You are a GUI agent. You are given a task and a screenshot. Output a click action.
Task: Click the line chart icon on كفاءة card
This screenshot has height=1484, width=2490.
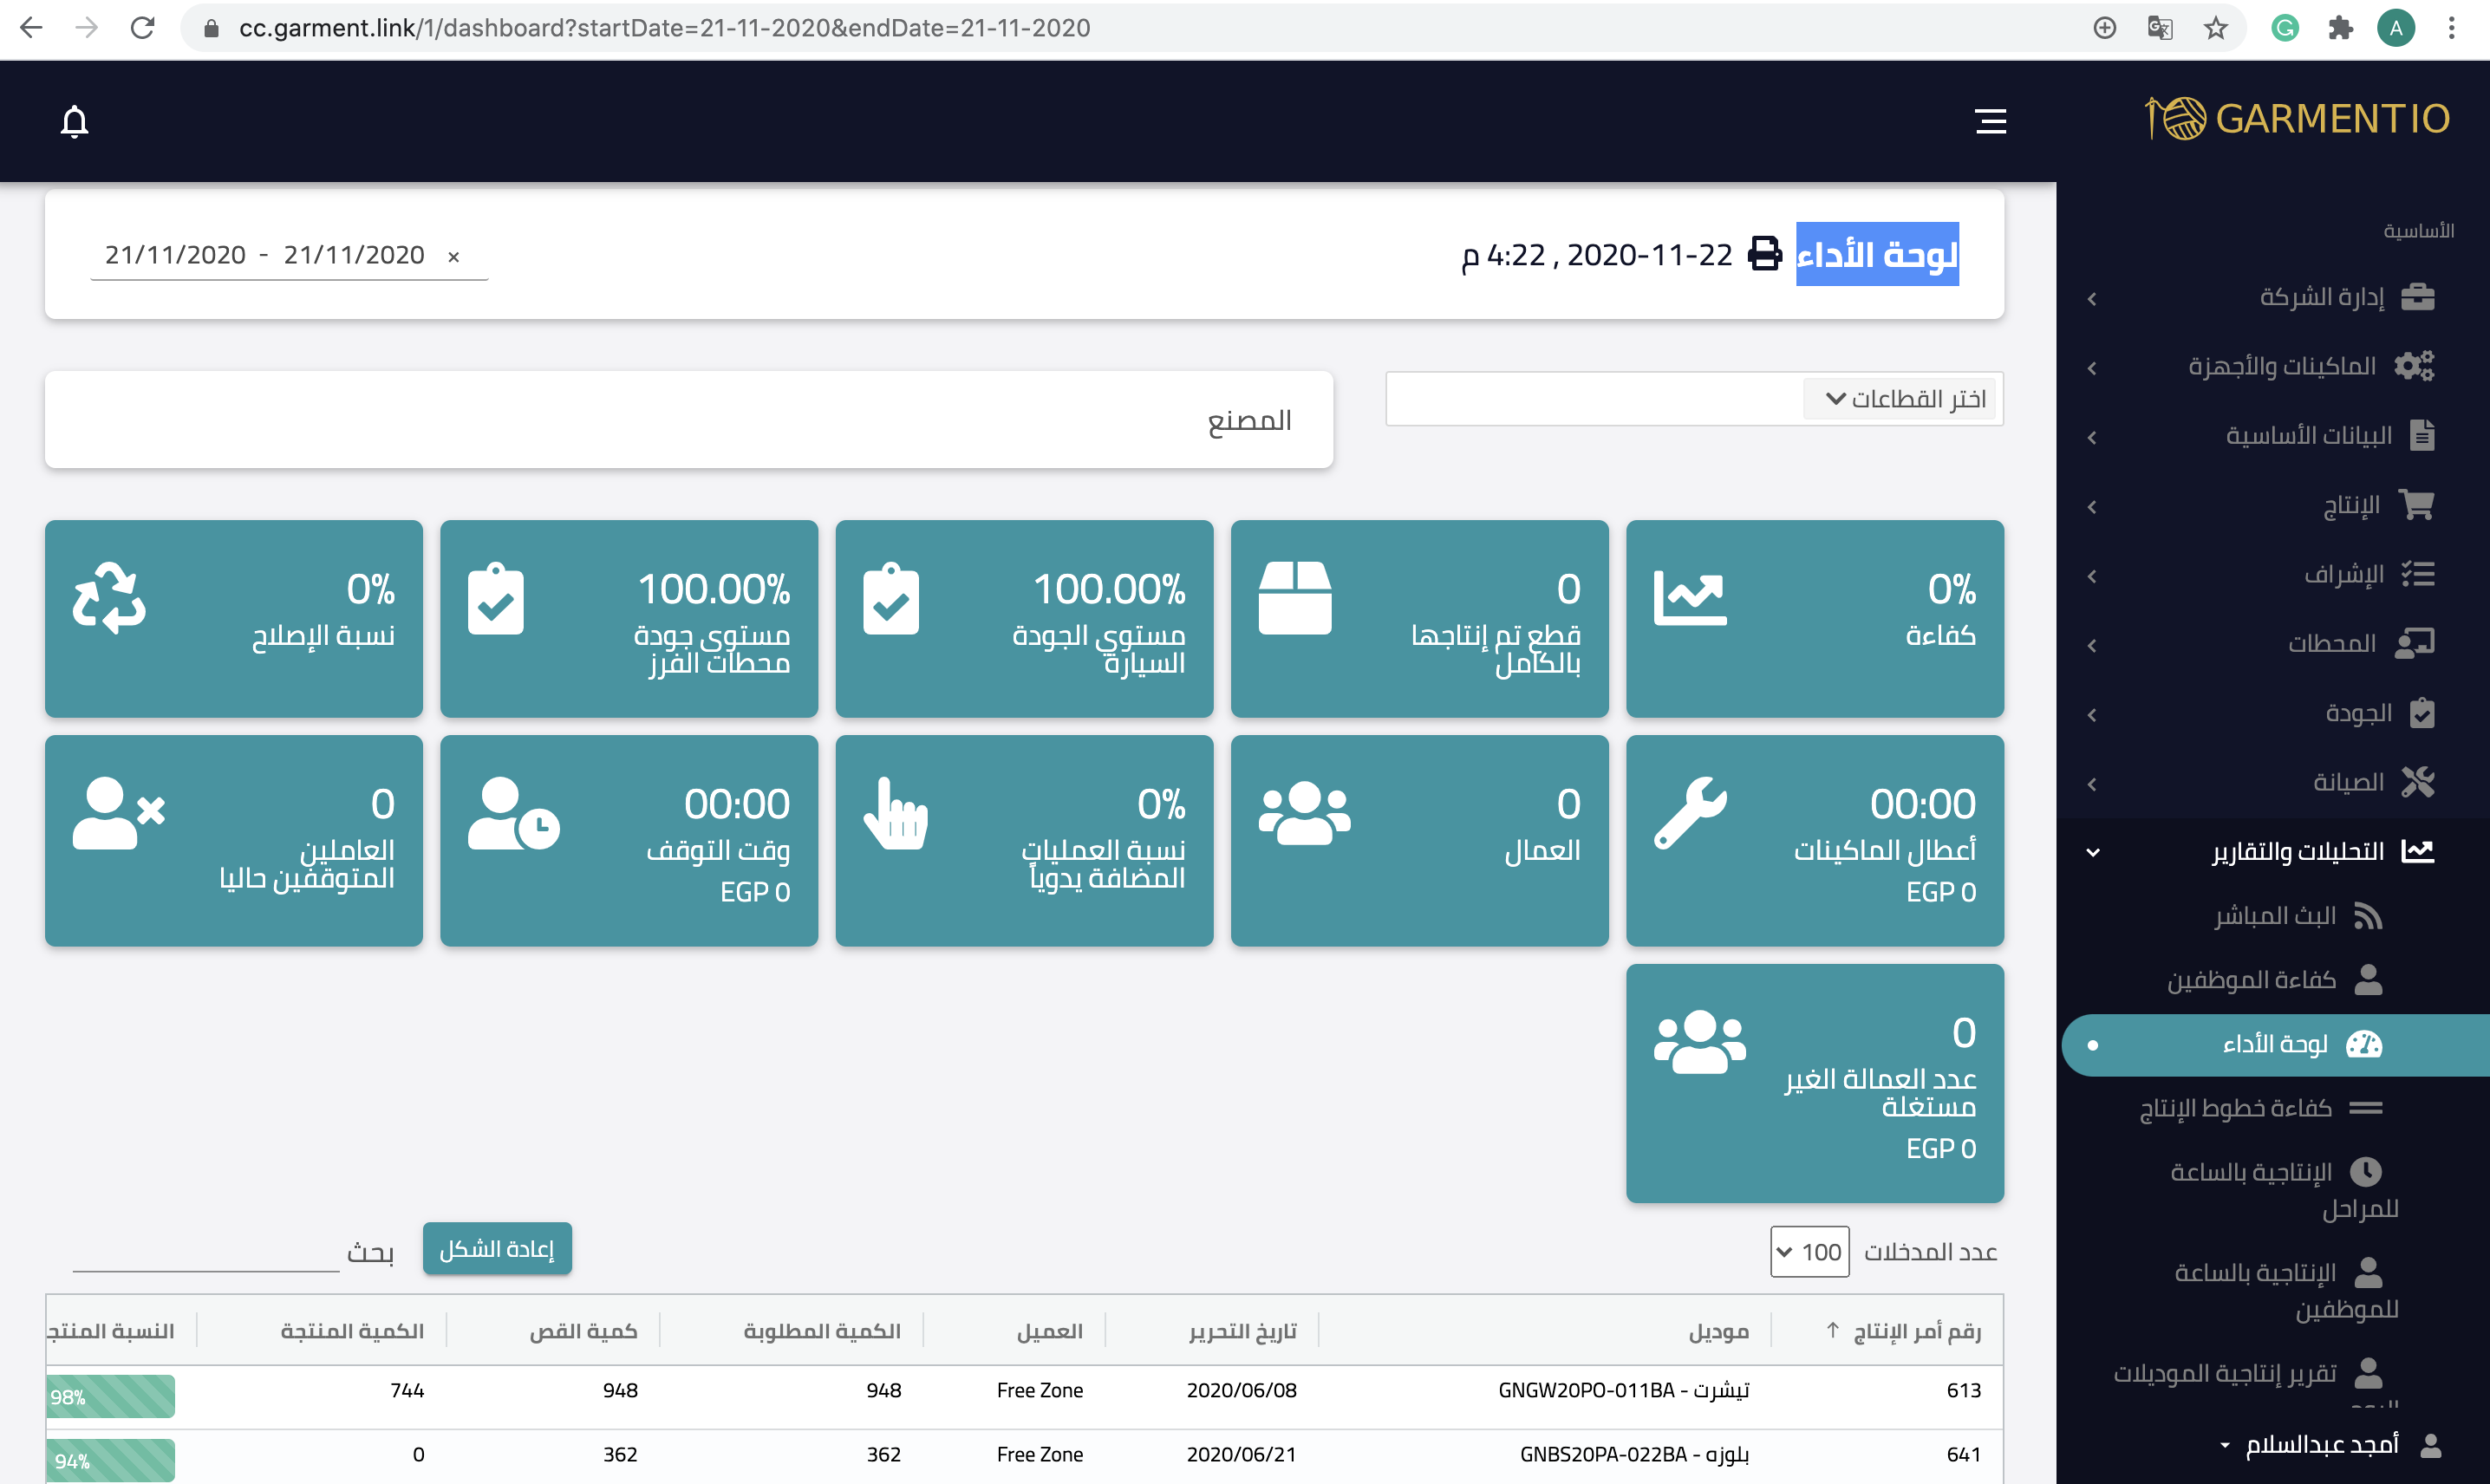(x=1690, y=598)
